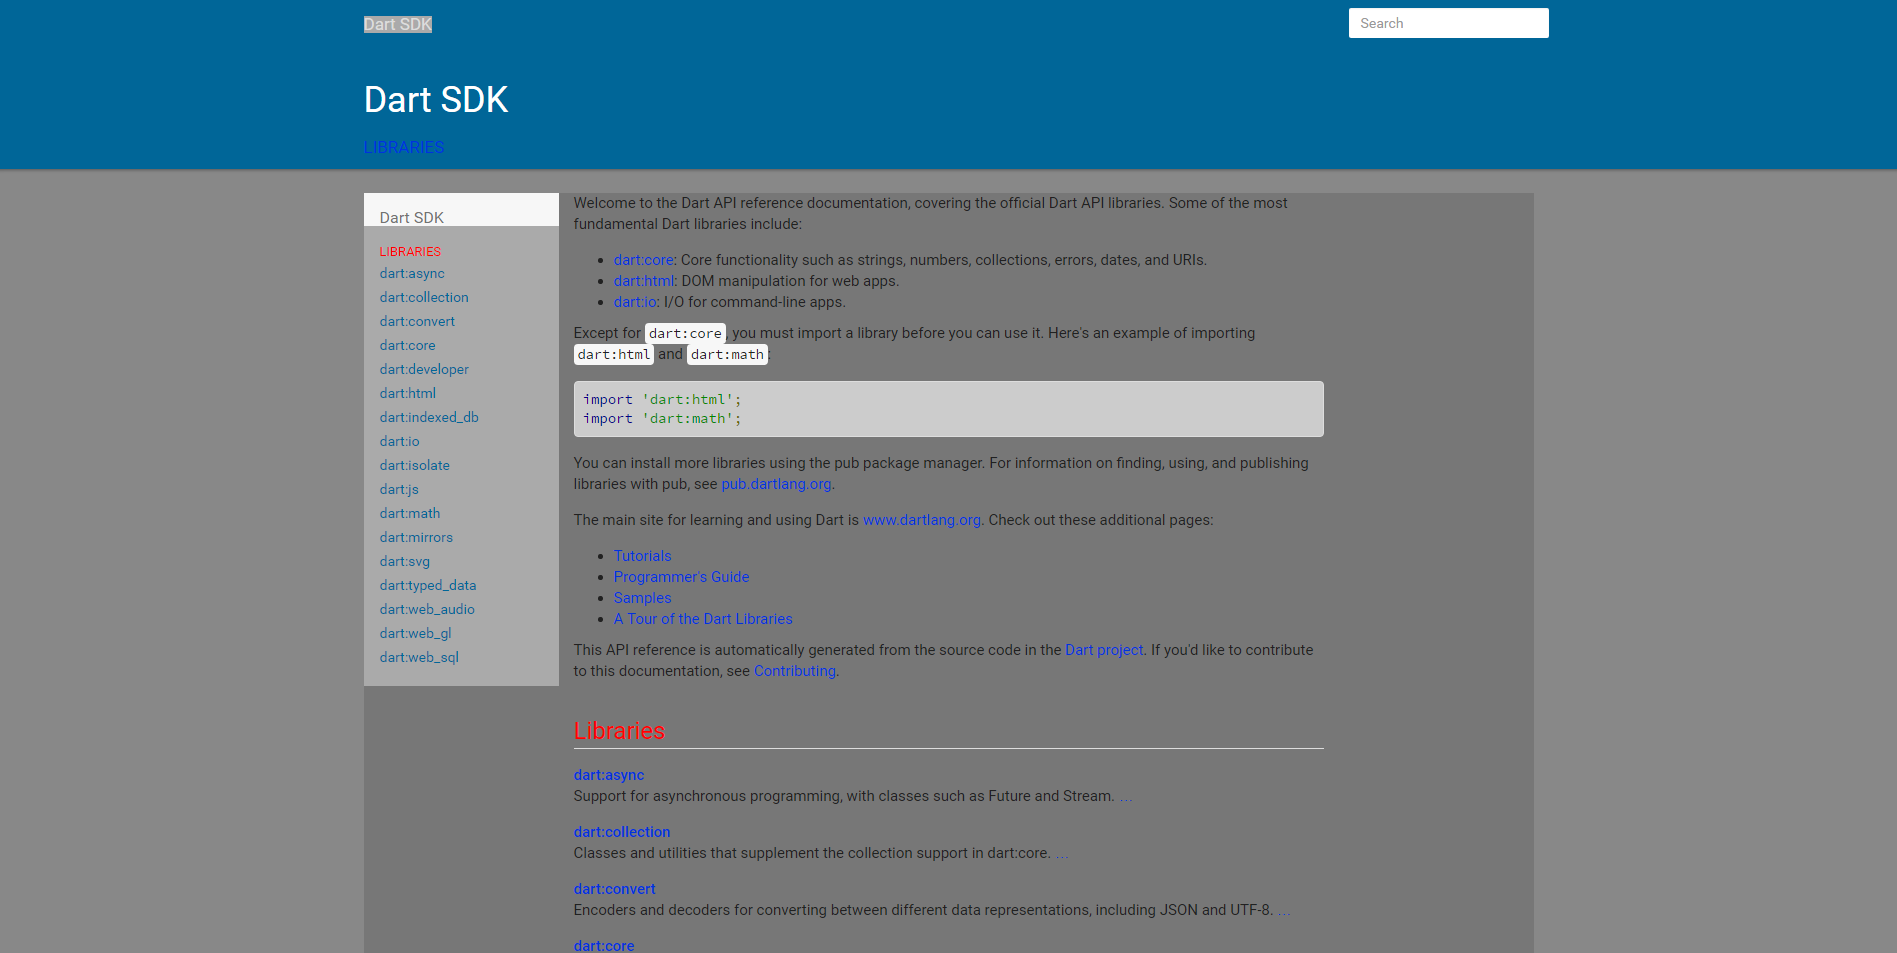Click inline dart:html code snippet
Image resolution: width=1897 pixels, height=953 pixels.
coord(614,354)
